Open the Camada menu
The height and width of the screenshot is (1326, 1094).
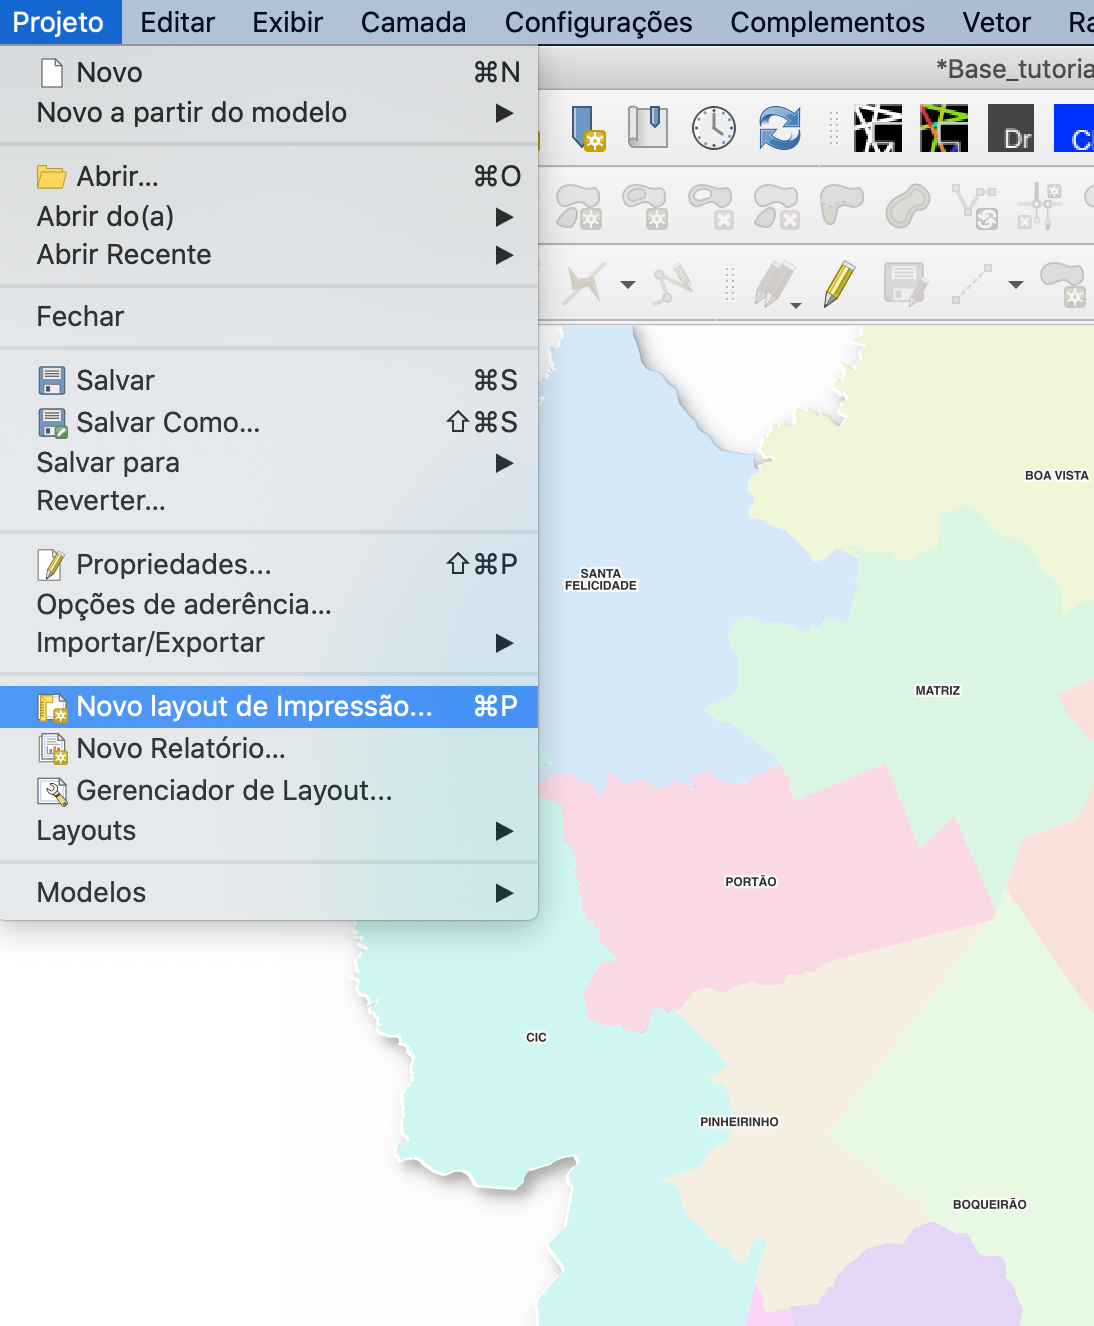coord(412,22)
